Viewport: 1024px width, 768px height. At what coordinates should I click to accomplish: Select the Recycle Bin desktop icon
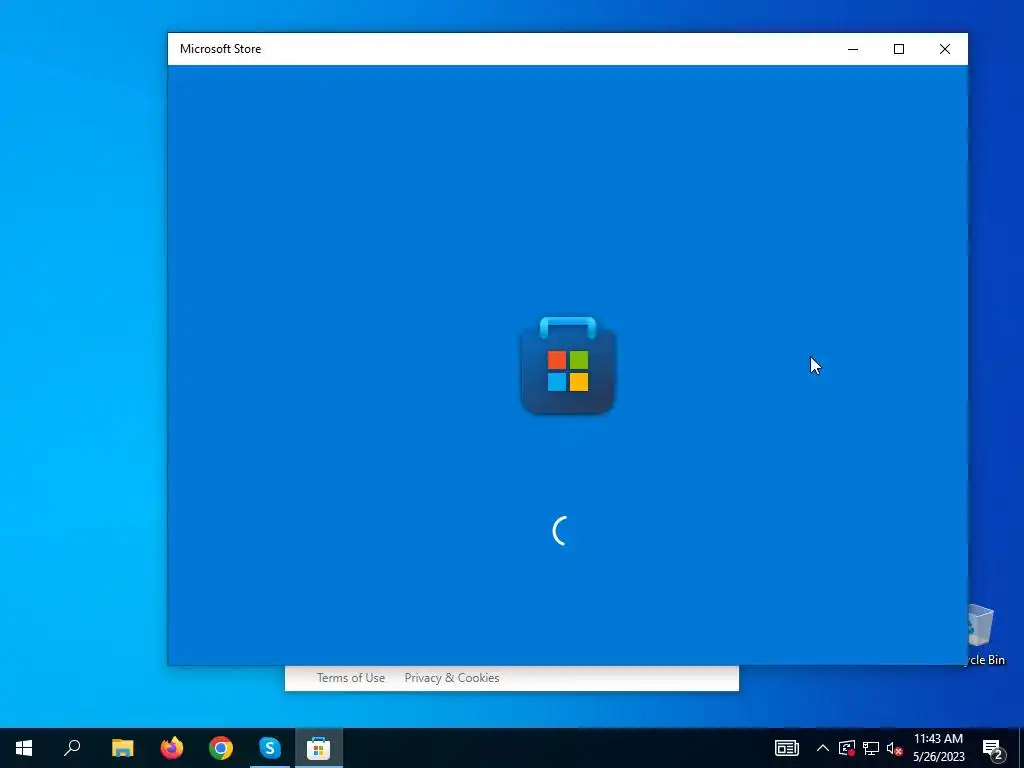pyautogui.click(x=986, y=635)
